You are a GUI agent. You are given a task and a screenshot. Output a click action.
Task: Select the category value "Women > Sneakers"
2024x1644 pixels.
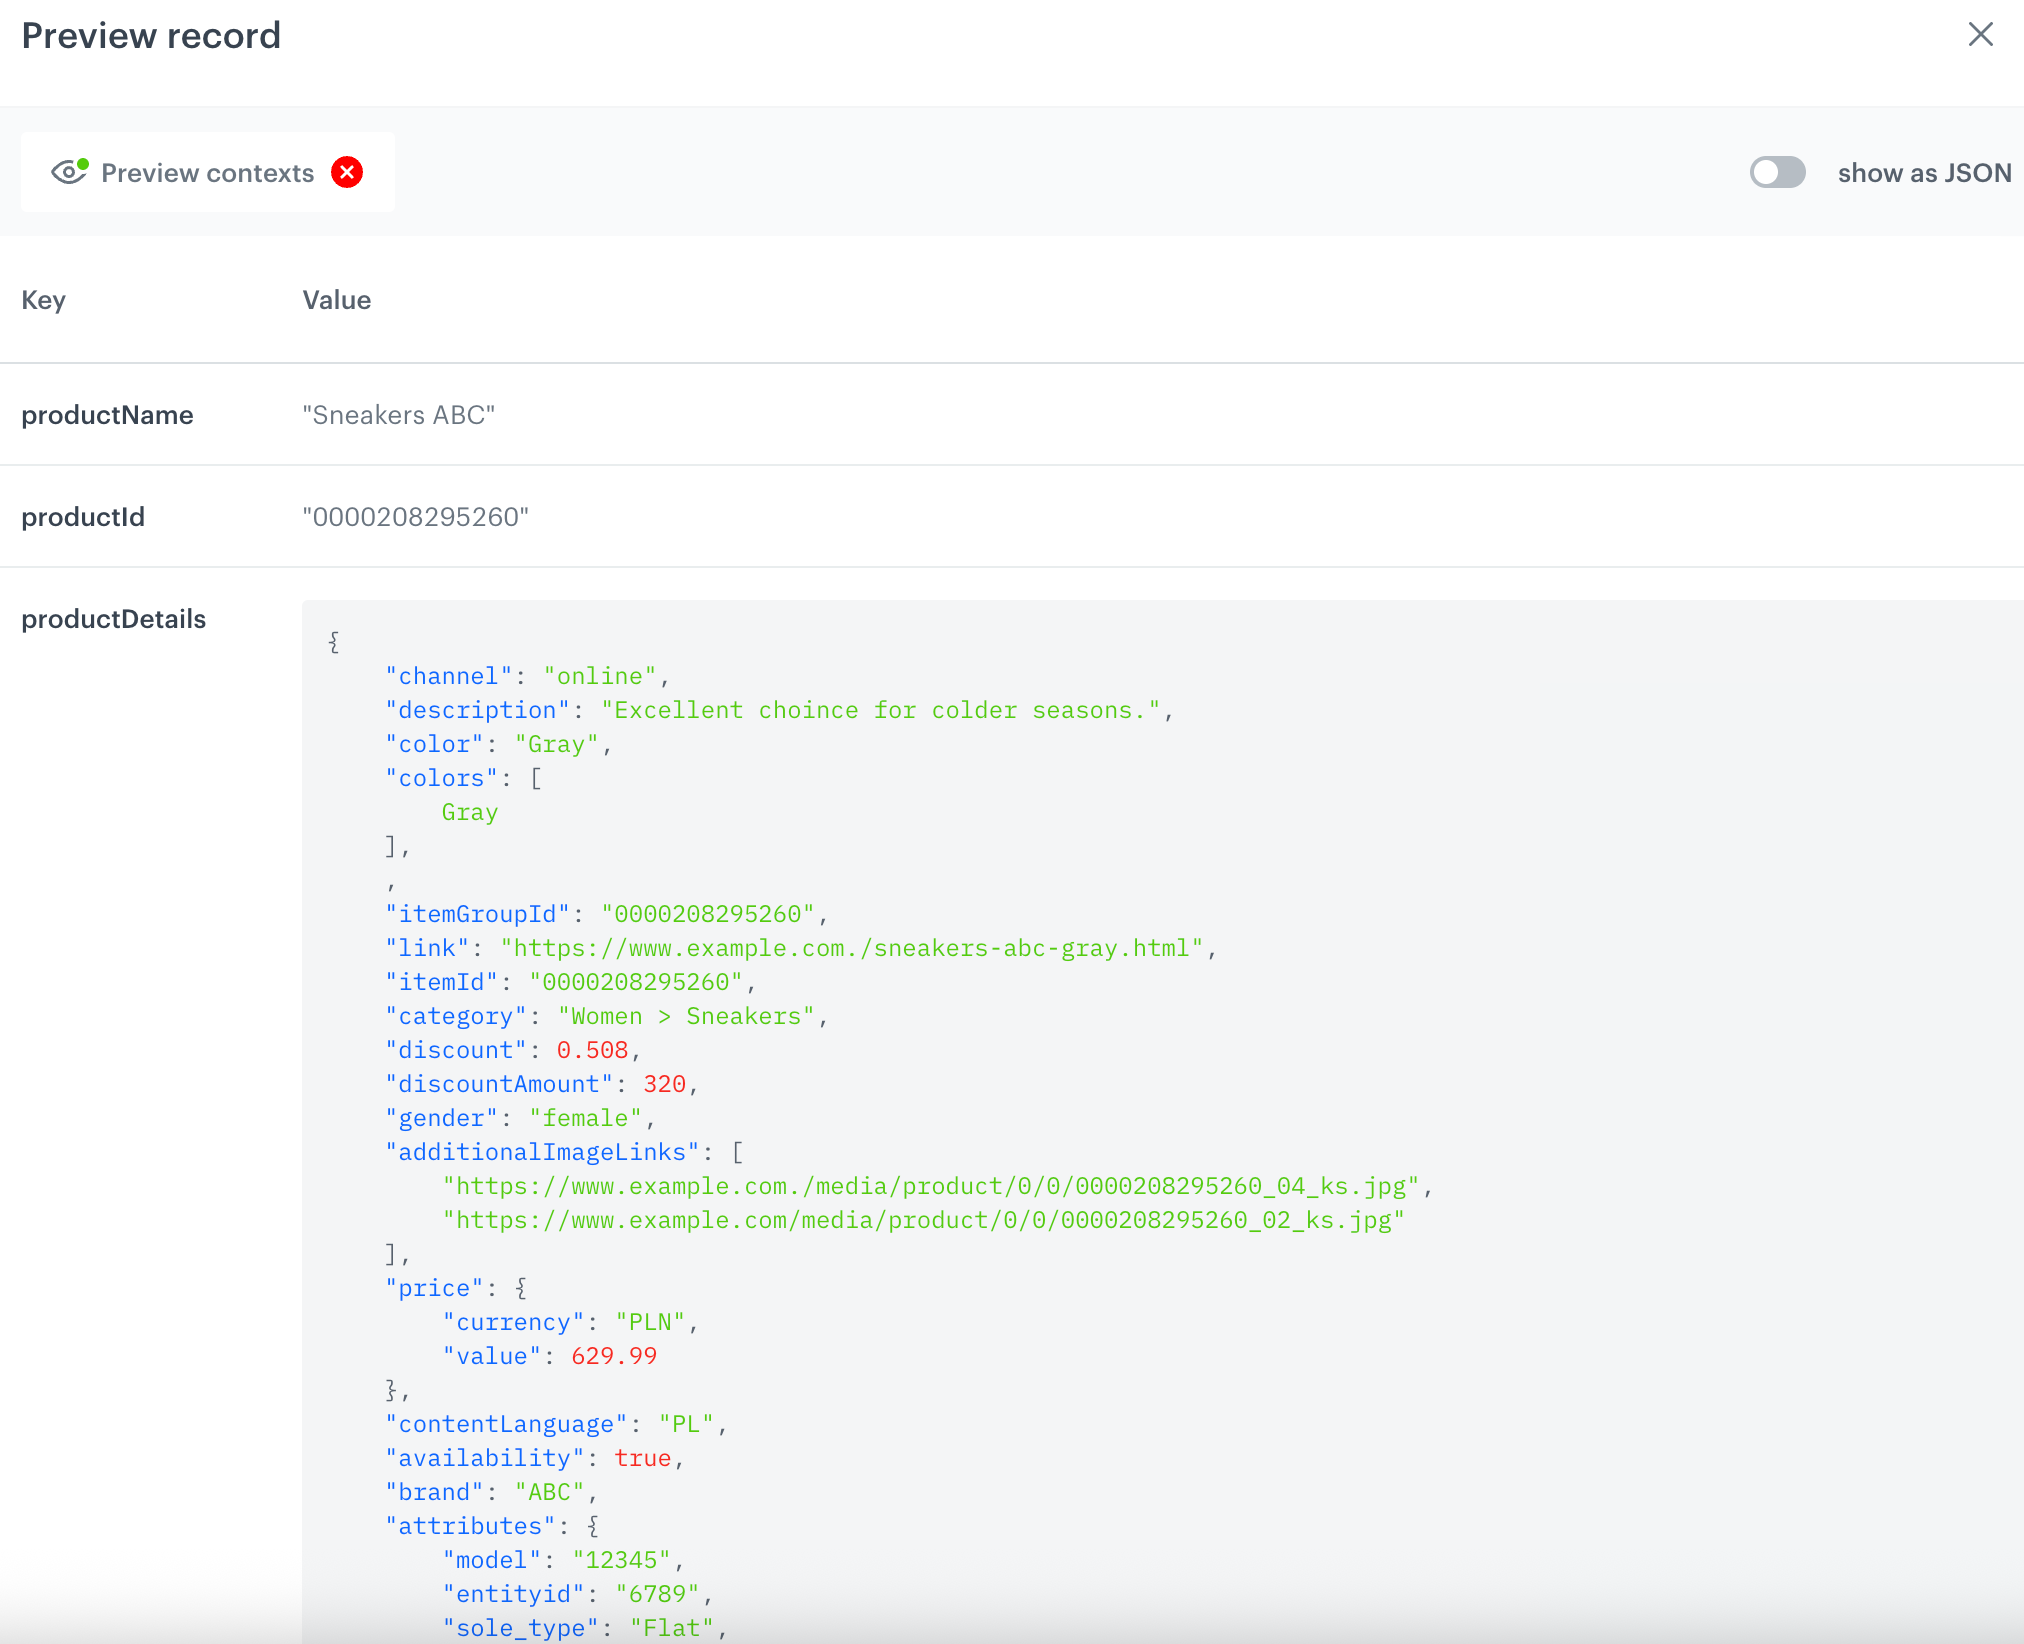tap(684, 1016)
